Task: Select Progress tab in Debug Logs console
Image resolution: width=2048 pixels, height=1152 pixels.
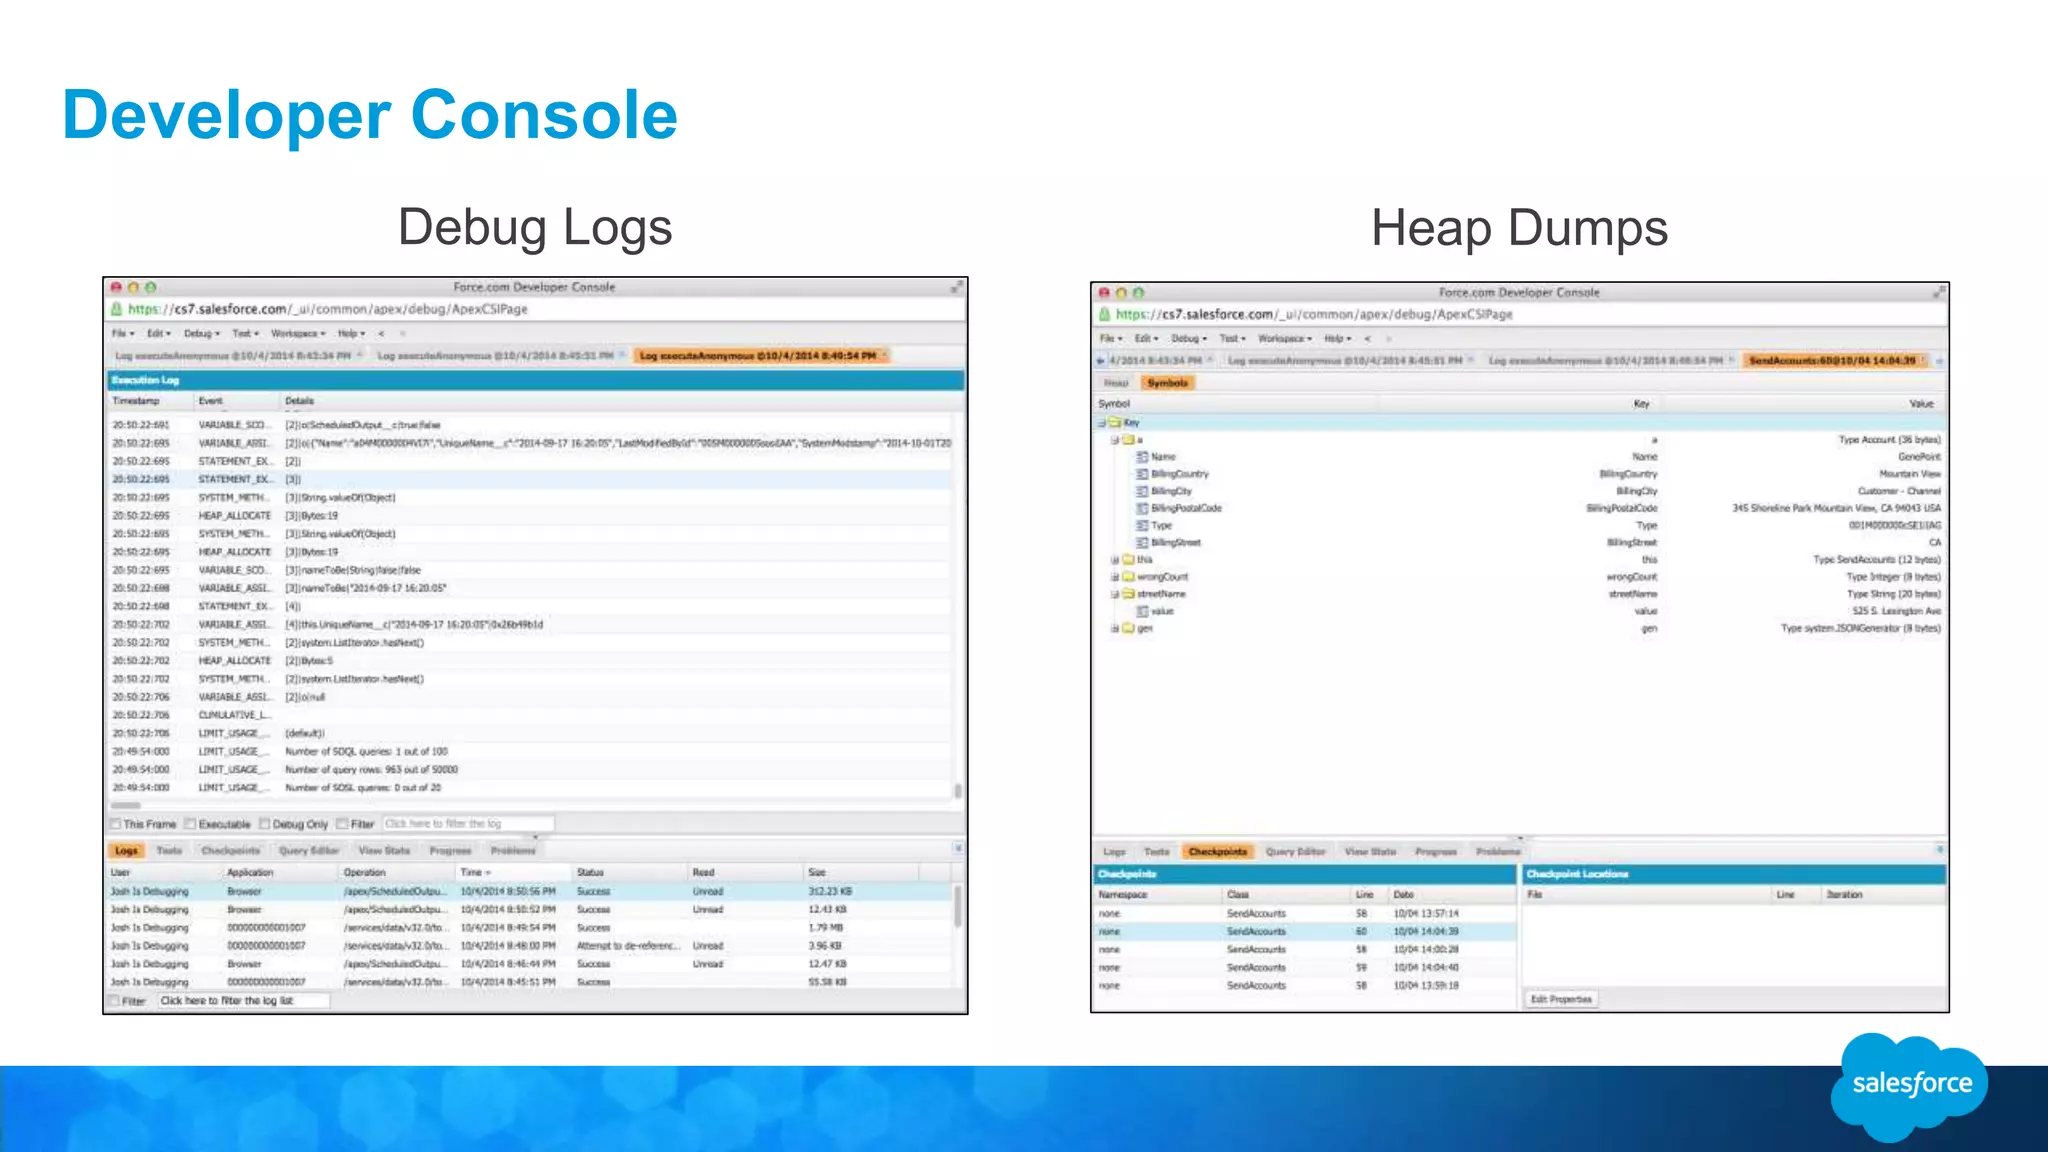Action: pyautogui.click(x=450, y=850)
